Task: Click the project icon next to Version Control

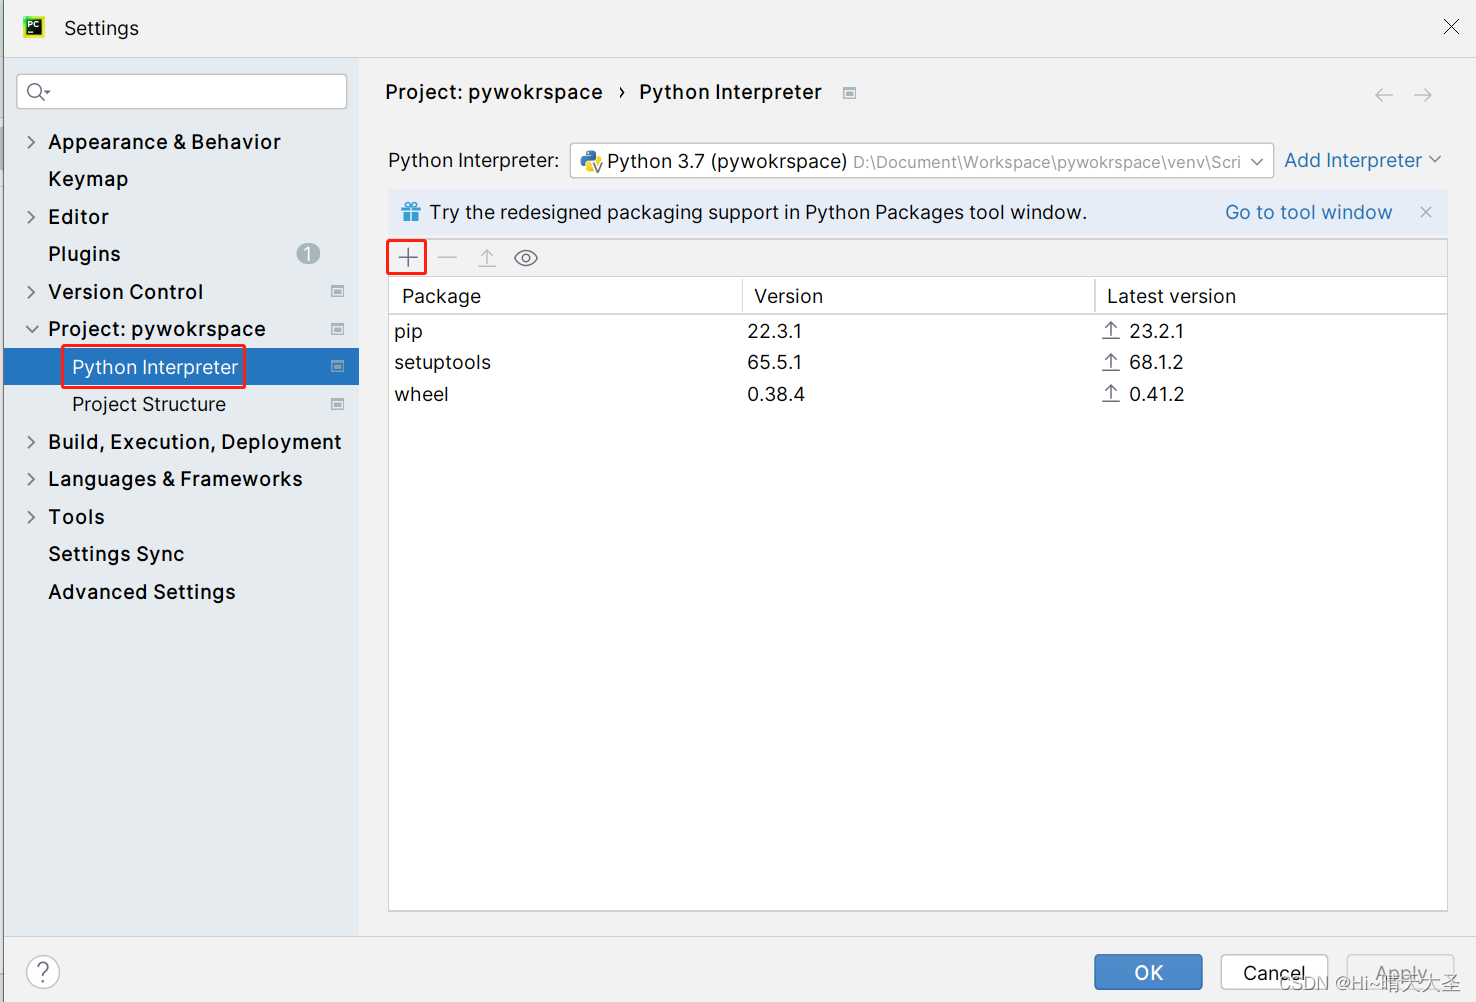Action: click(338, 292)
